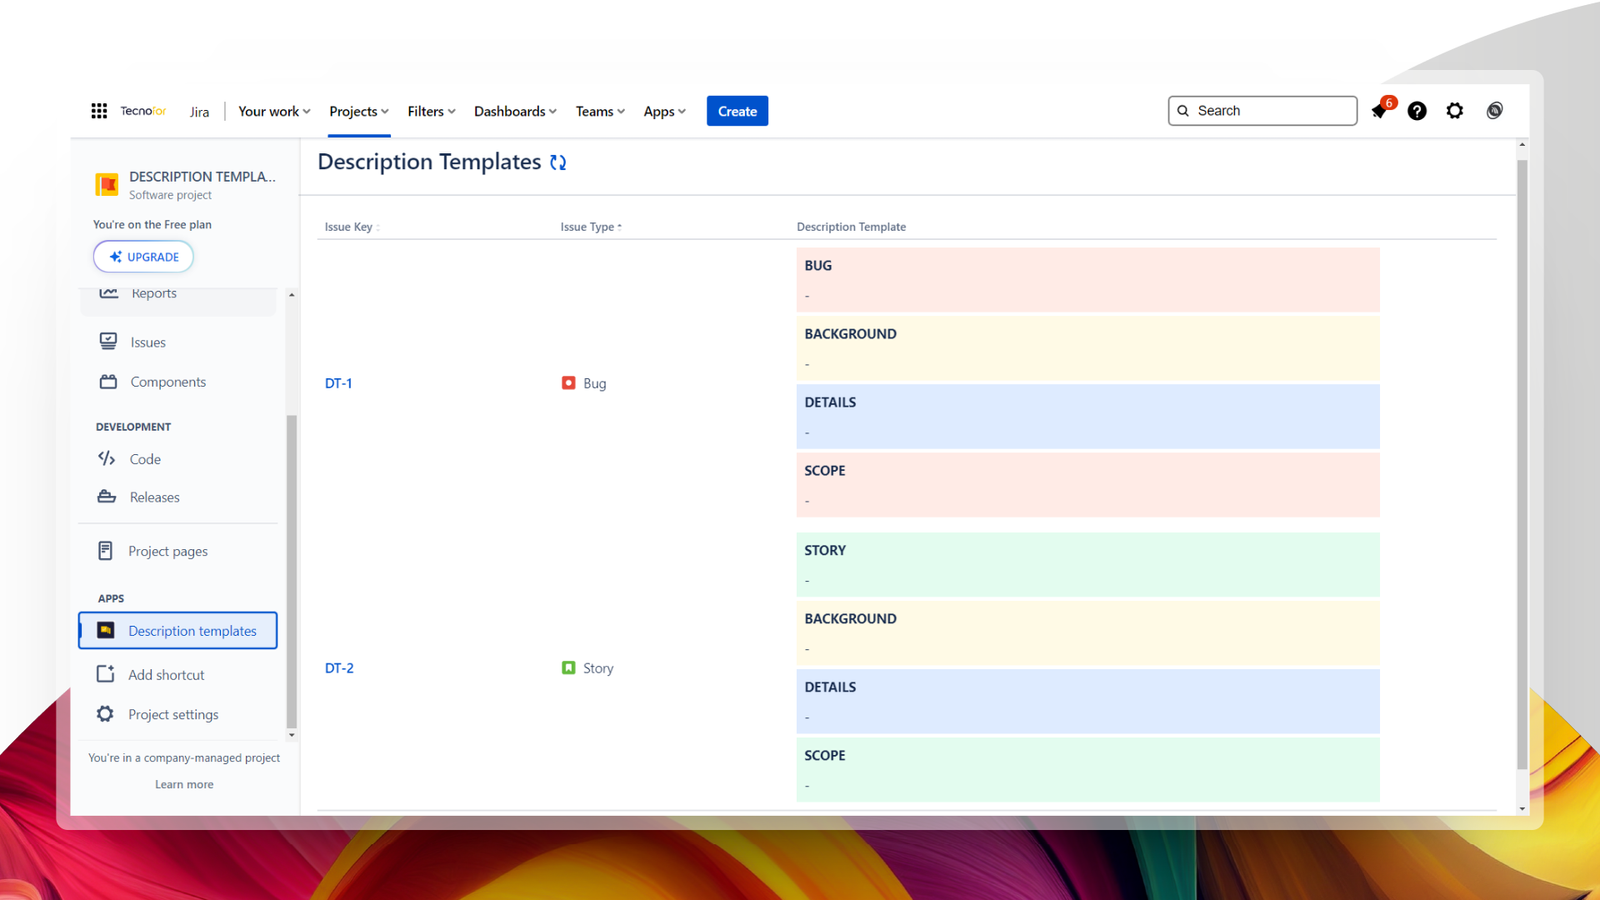Open the user profile avatar
1600x900 pixels.
(x=1494, y=111)
